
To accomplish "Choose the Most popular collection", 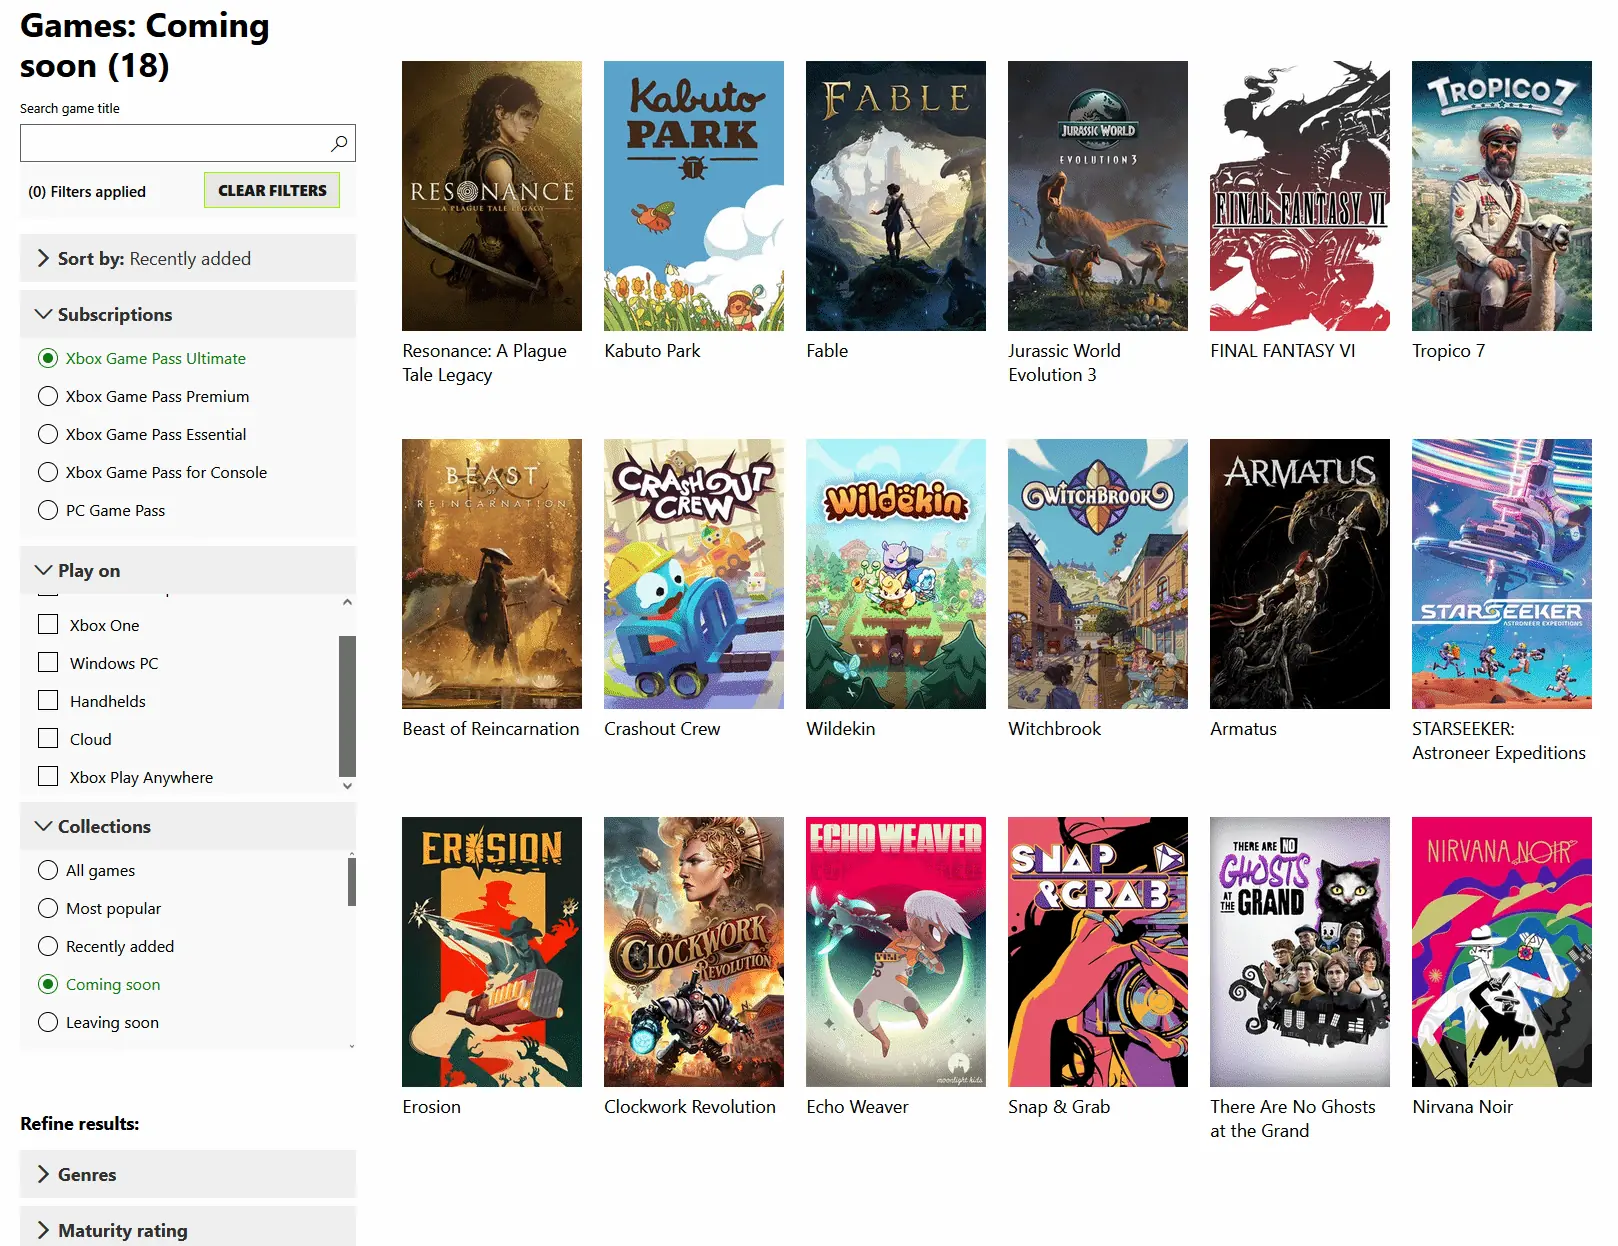I will click(48, 908).
